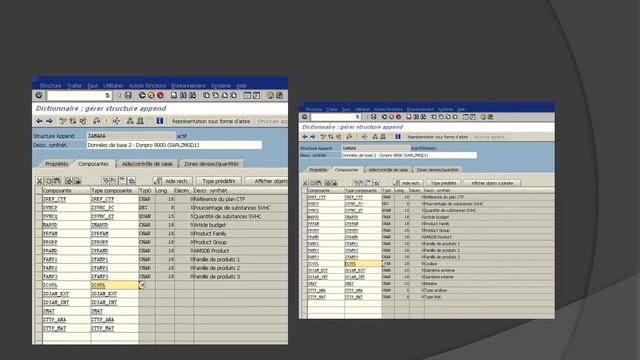
Task: Select the IREF_CTF row marker in left window
Action: coord(39,199)
